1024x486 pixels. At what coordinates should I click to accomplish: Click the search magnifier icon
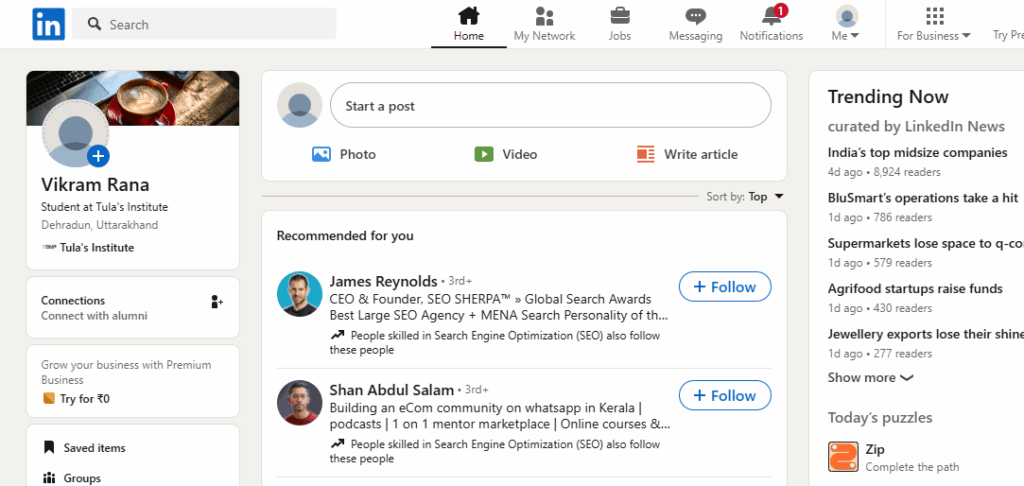tap(95, 24)
